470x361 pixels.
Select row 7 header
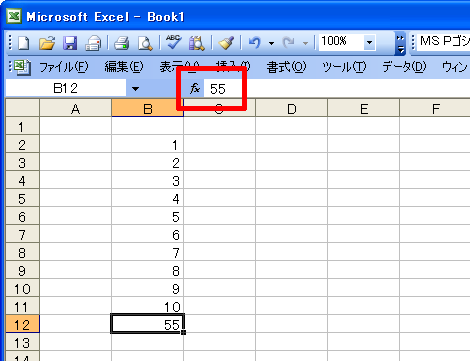[x=22, y=235]
